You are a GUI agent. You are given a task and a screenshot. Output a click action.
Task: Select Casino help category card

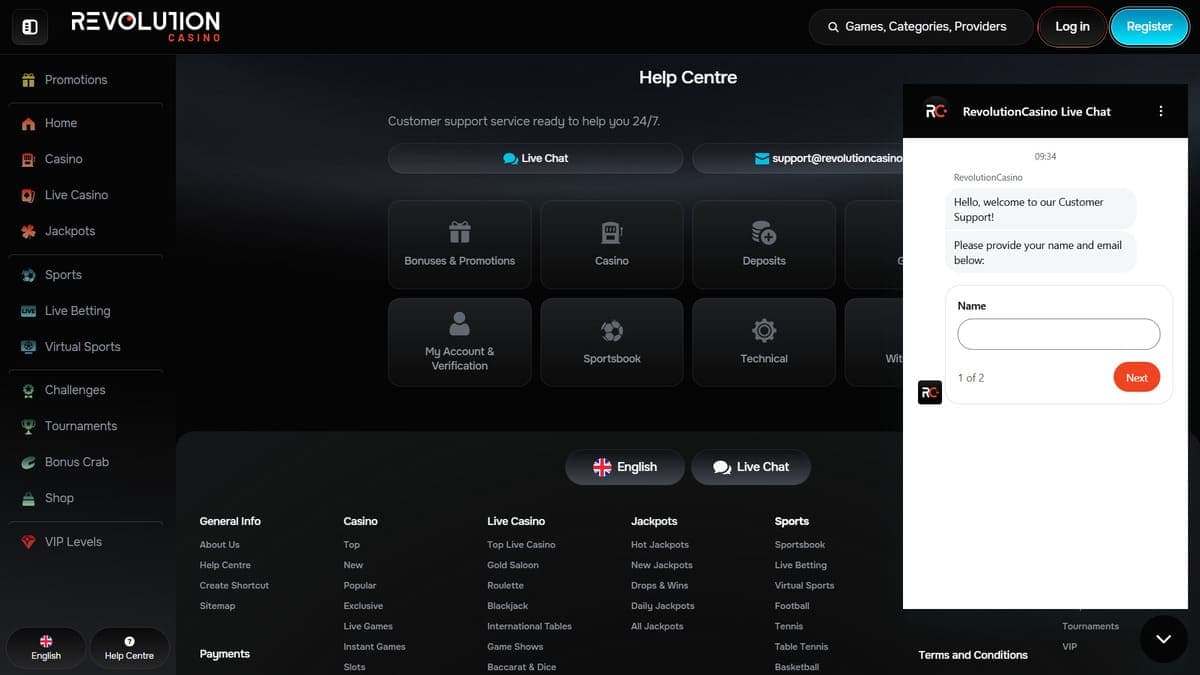pyautogui.click(x=612, y=245)
